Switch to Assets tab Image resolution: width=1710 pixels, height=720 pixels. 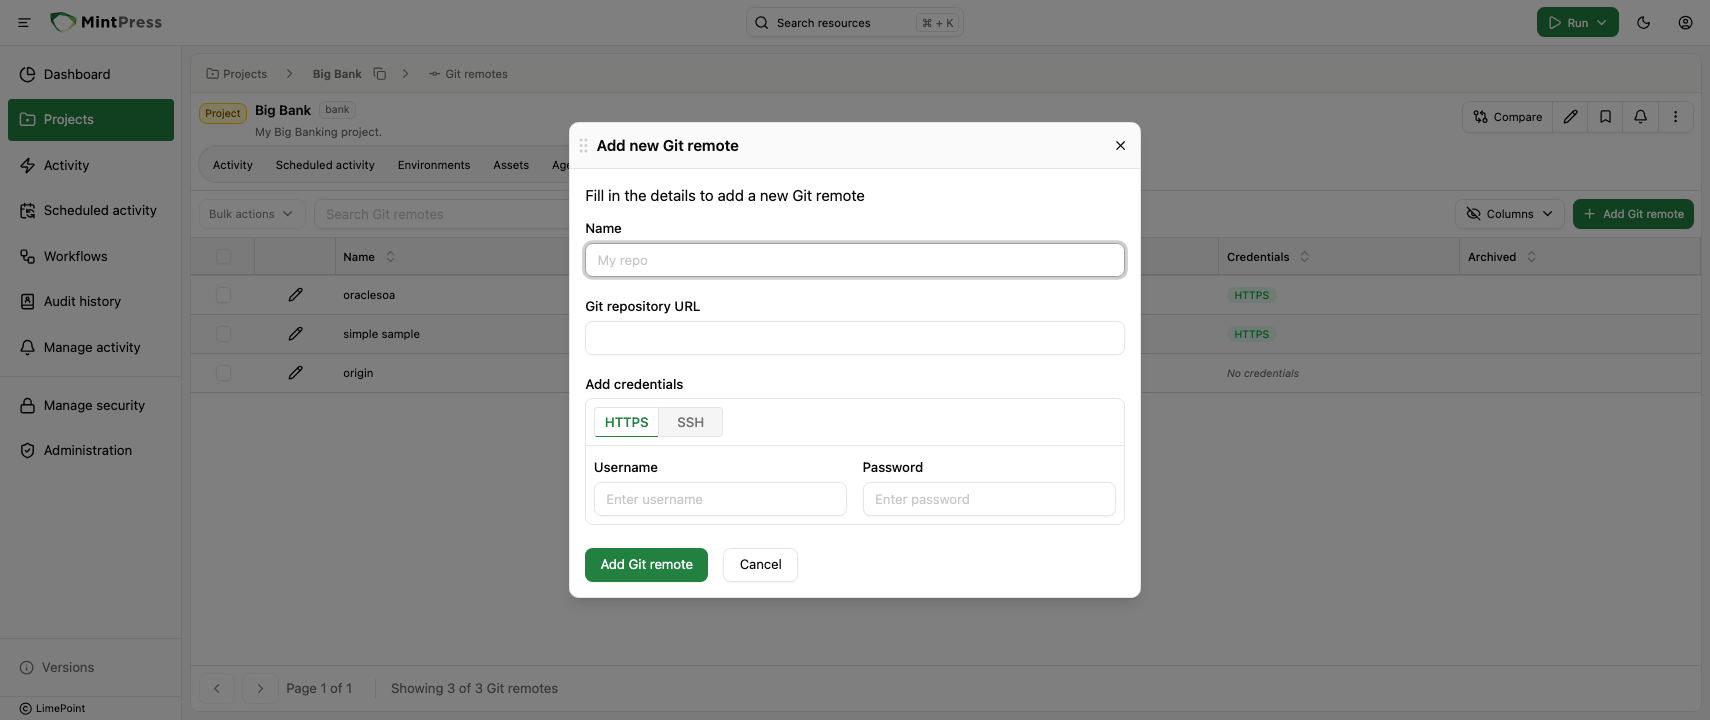[511, 165]
